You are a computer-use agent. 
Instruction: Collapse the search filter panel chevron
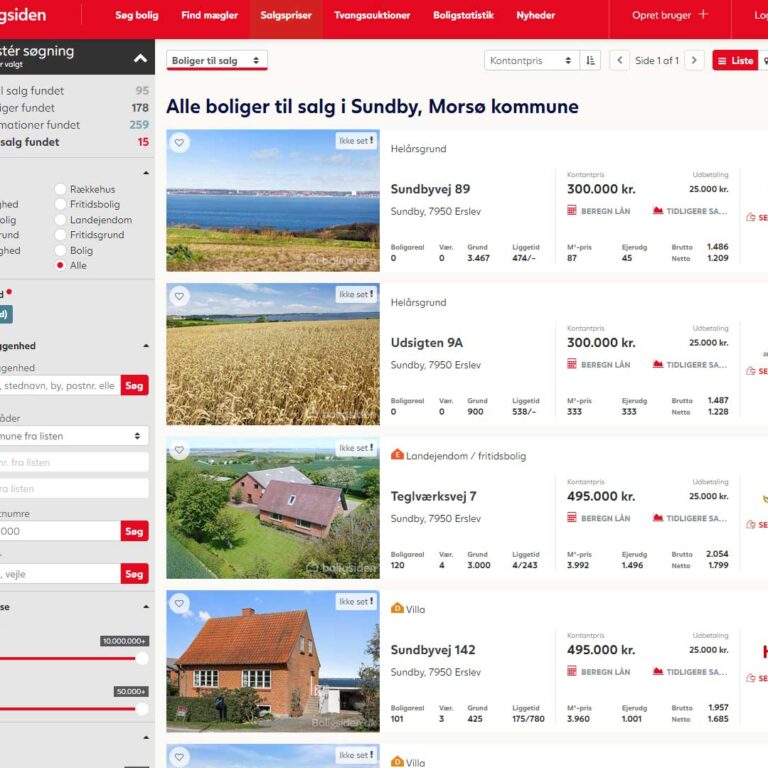[140, 59]
